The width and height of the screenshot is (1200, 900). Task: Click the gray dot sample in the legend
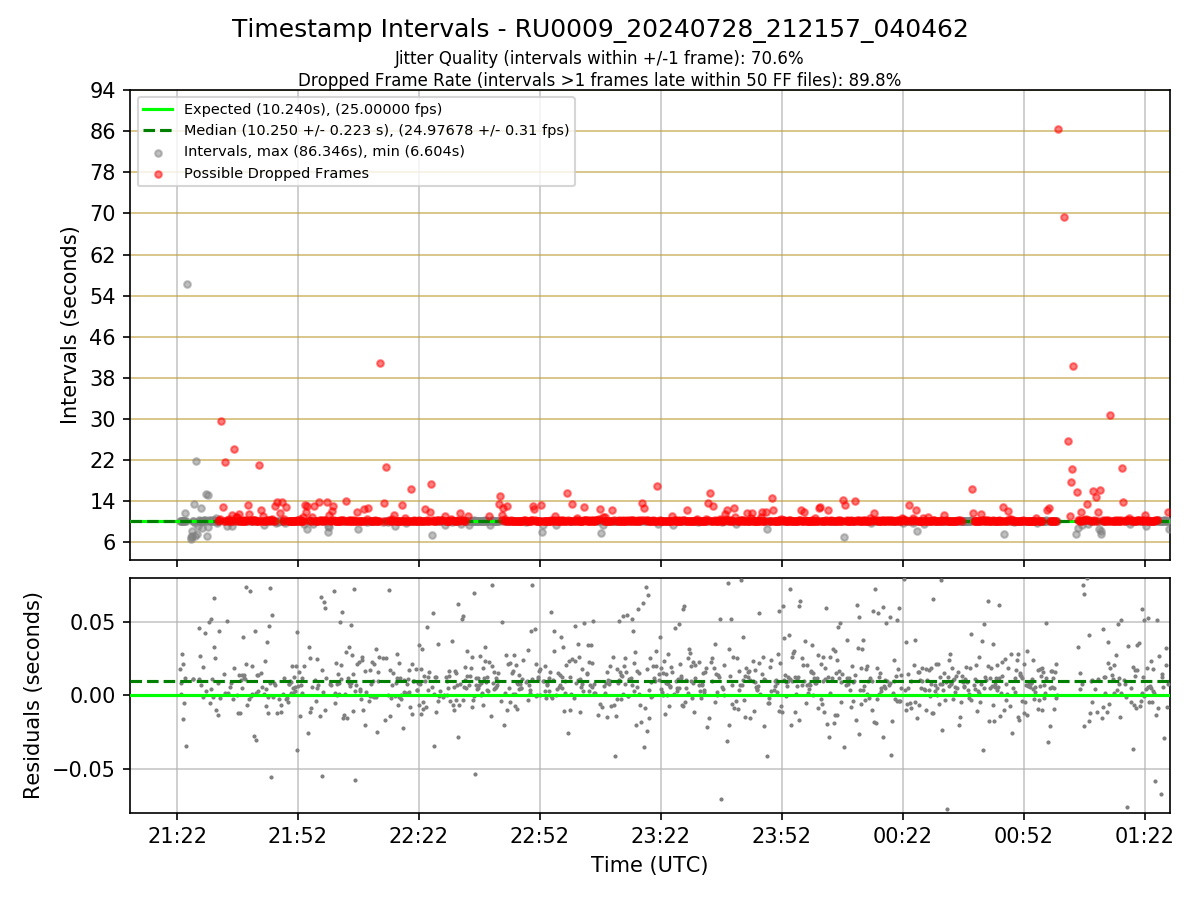coord(159,152)
